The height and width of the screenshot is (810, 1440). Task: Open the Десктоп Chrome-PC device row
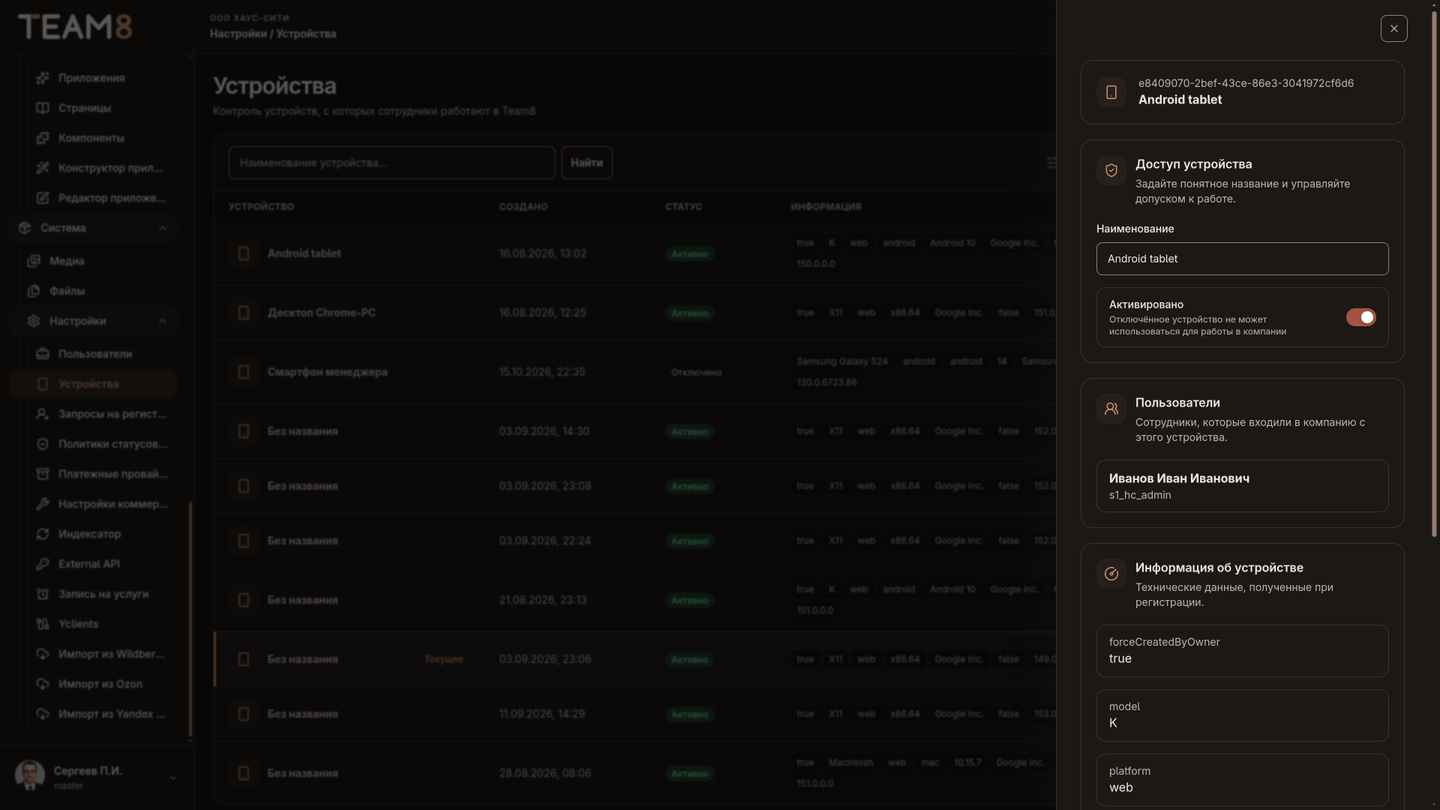[635, 313]
